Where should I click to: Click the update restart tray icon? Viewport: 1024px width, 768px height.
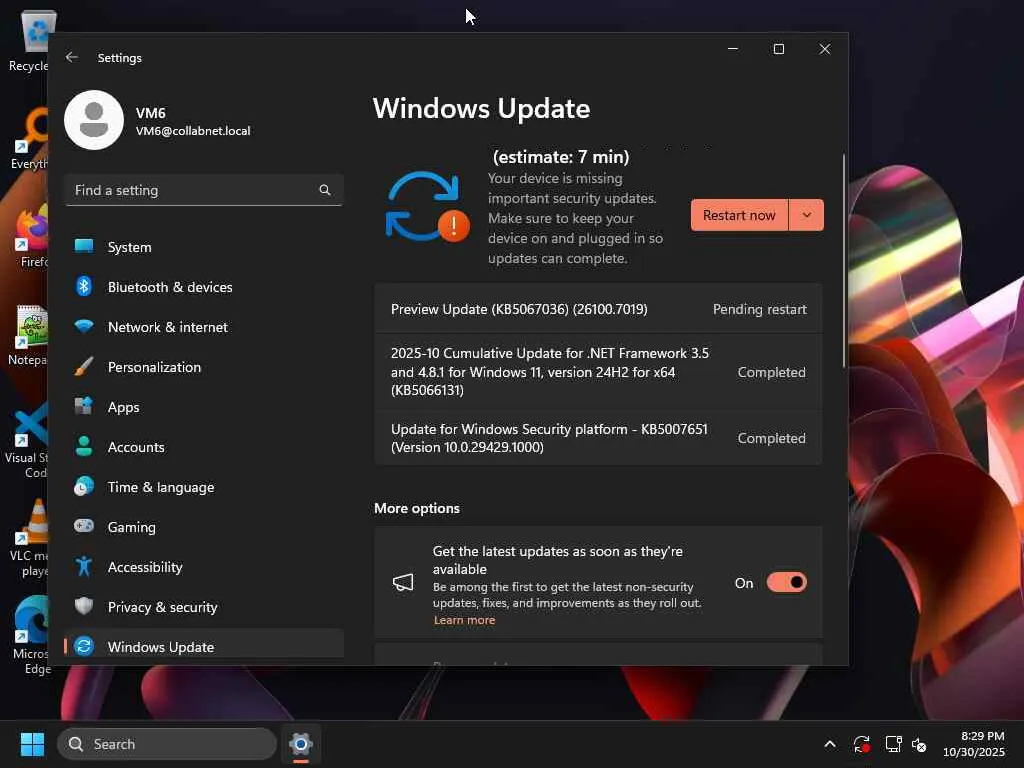861,744
